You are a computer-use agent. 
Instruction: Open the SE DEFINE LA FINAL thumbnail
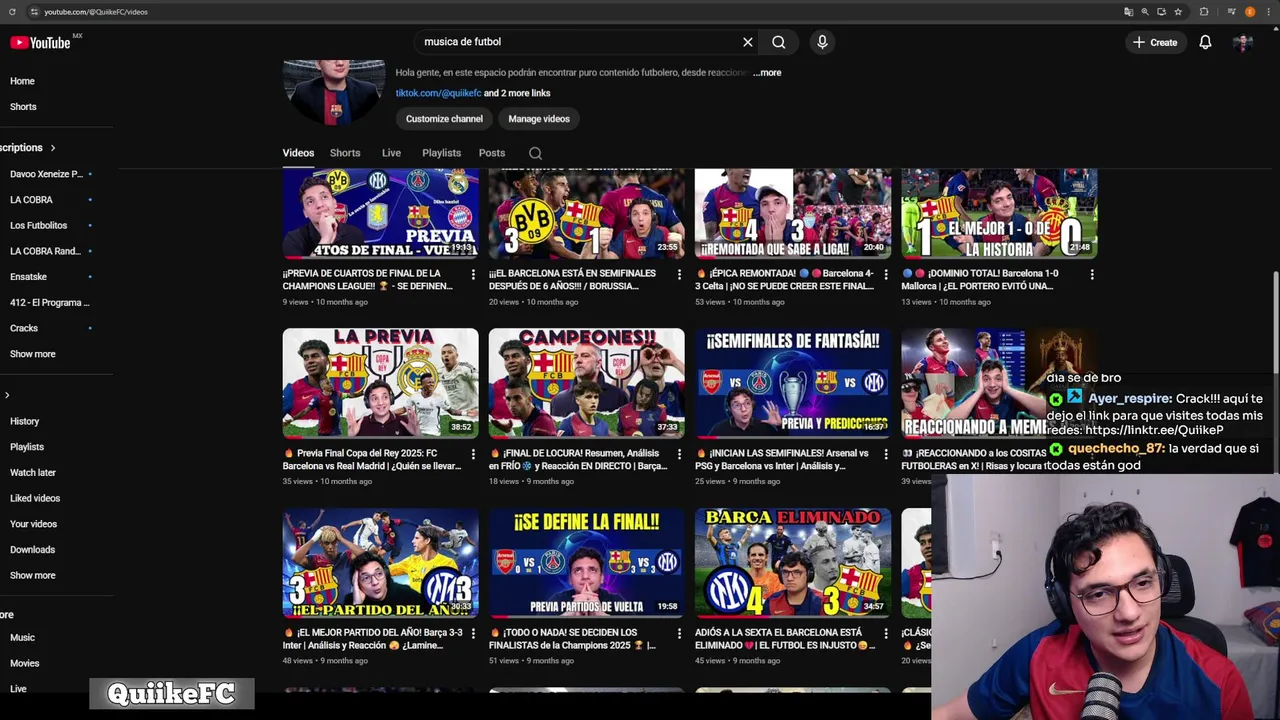[x=586, y=563]
